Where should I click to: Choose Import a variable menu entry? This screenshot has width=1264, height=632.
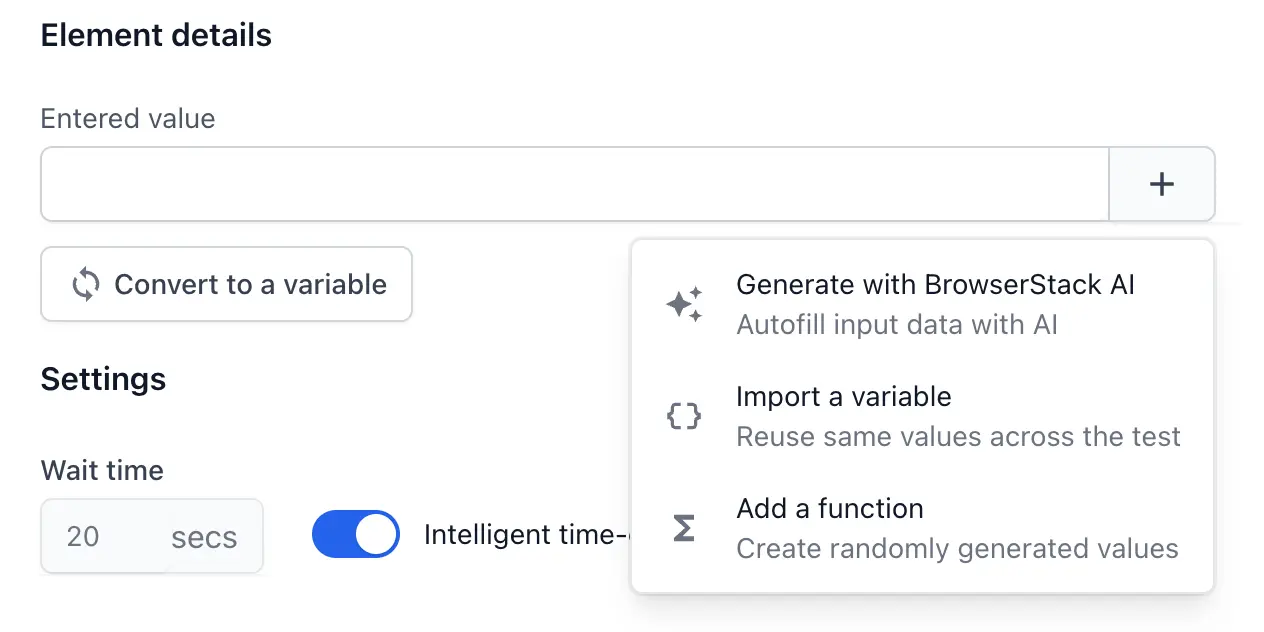[843, 397]
